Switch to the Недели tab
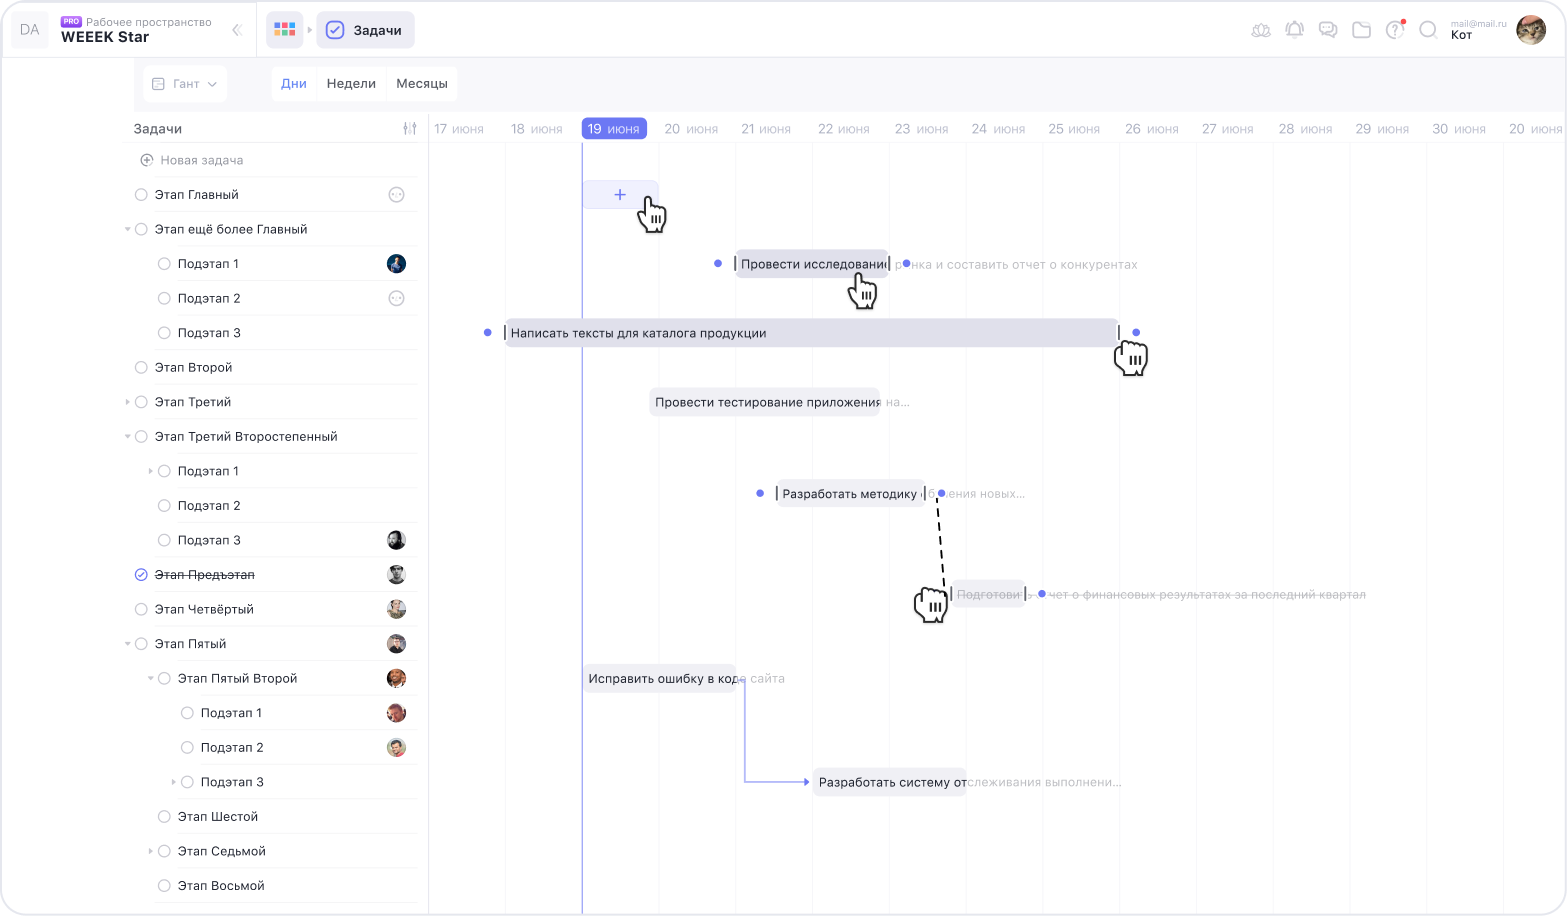Image resolution: width=1567 pixels, height=916 pixels. coord(351,84)
